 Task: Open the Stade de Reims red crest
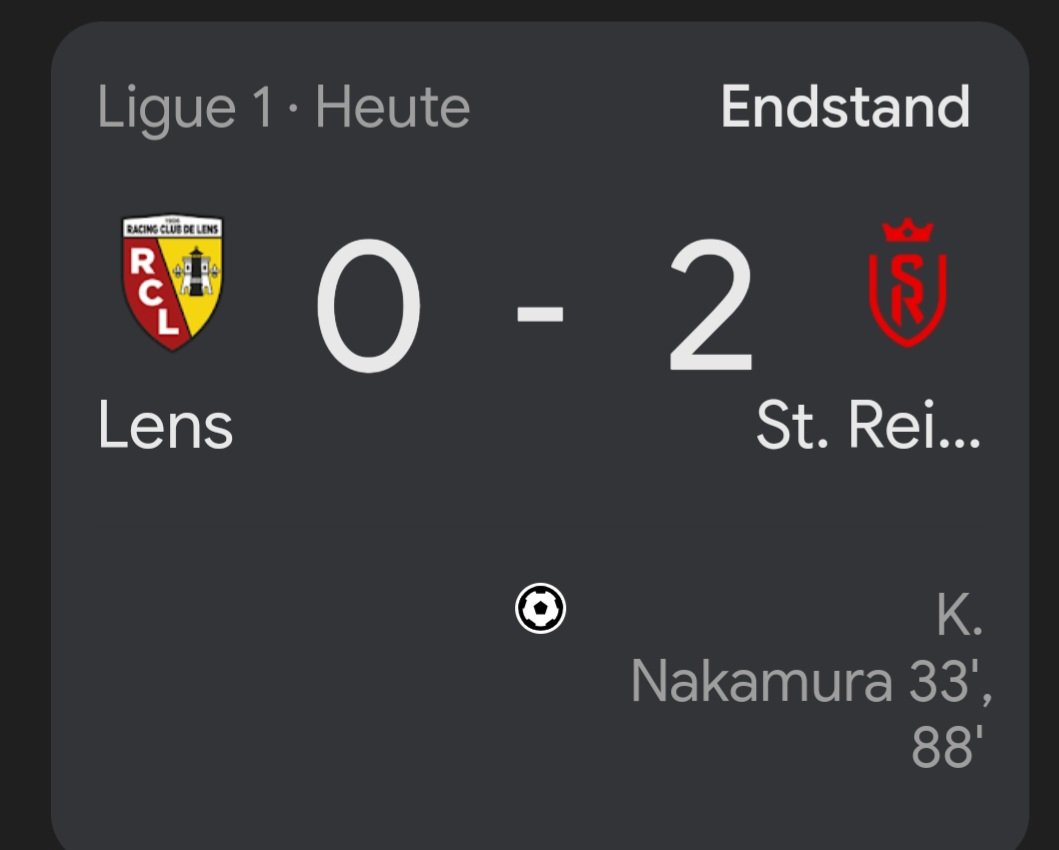(x=908, y=283)
